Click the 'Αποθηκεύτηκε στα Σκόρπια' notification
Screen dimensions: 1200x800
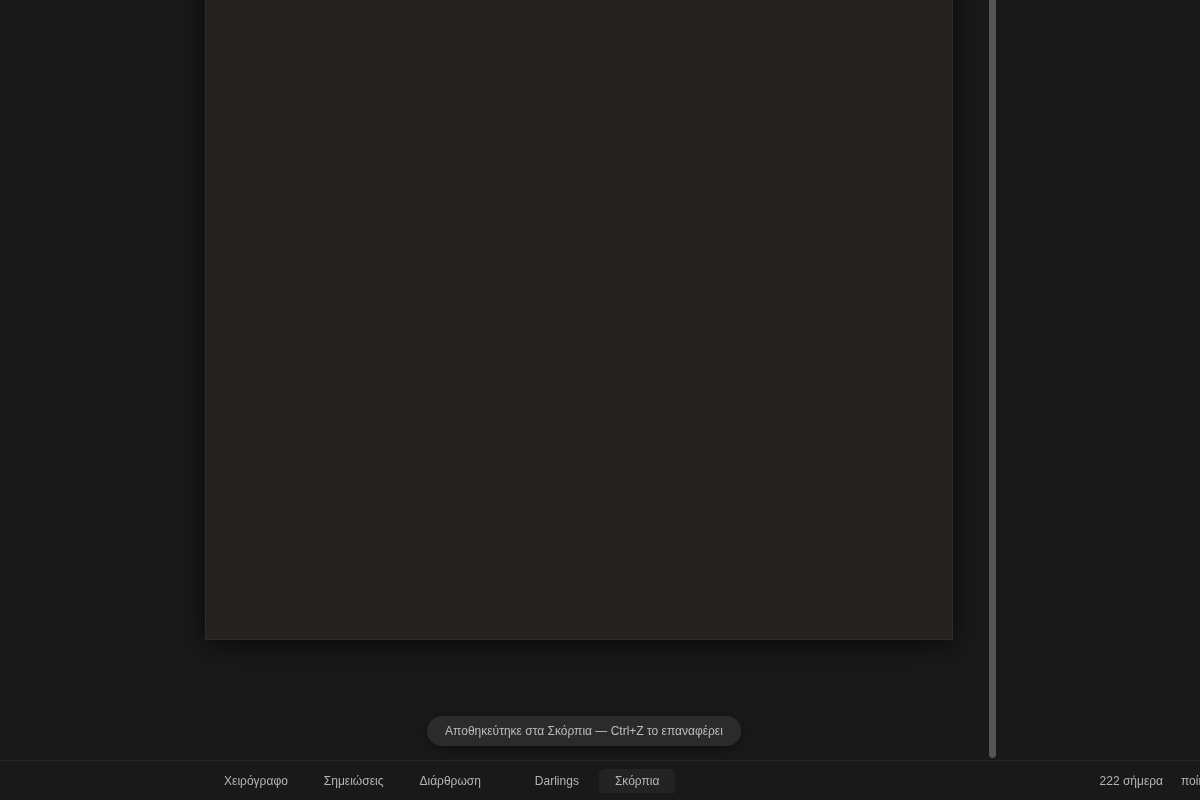pyautogui.click(x=584, y=731)
